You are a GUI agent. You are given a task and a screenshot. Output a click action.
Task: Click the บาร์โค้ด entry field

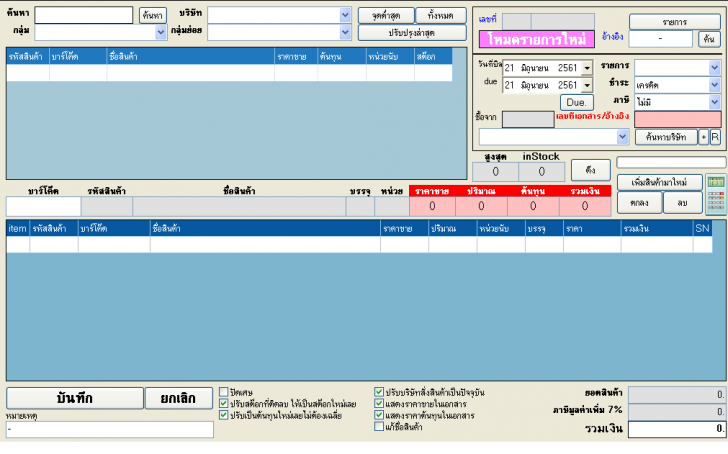tap(43, 206)
